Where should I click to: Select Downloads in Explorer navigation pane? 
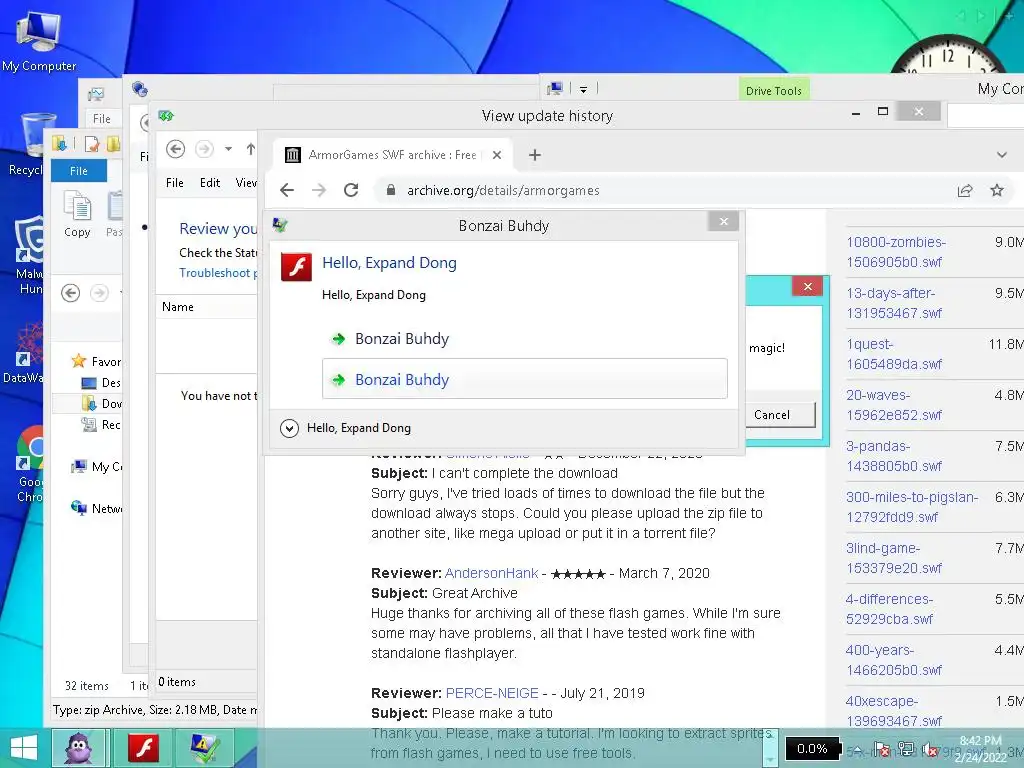pos(101,404)
